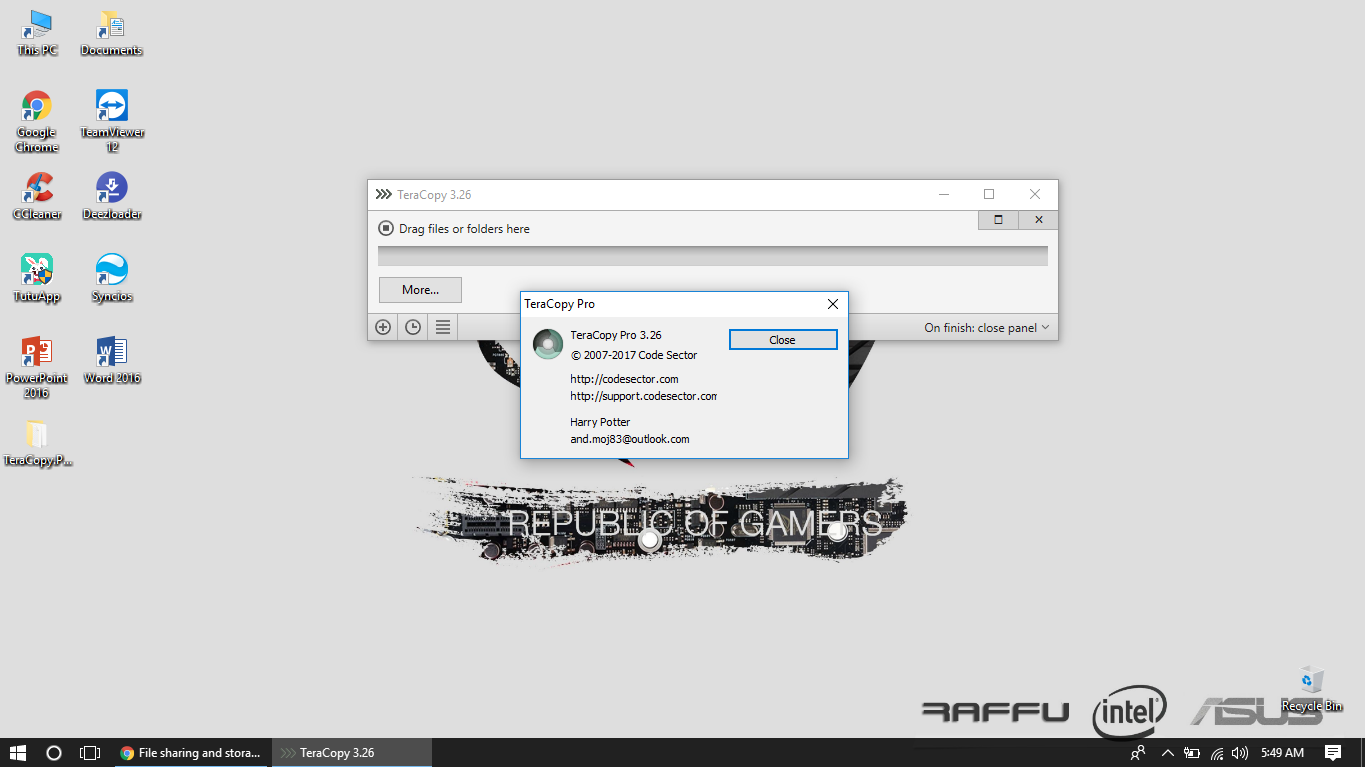Click the TeraCopy Pro 3.26 version text
Screen dimensions: 1365x767
point(615,335)
